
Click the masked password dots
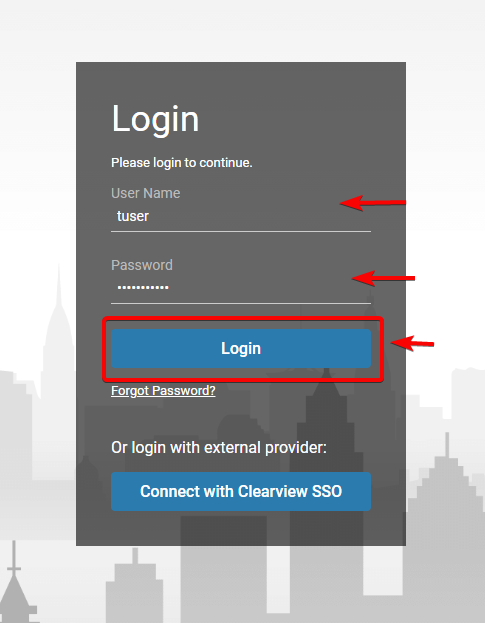click(x=143, y=287)
